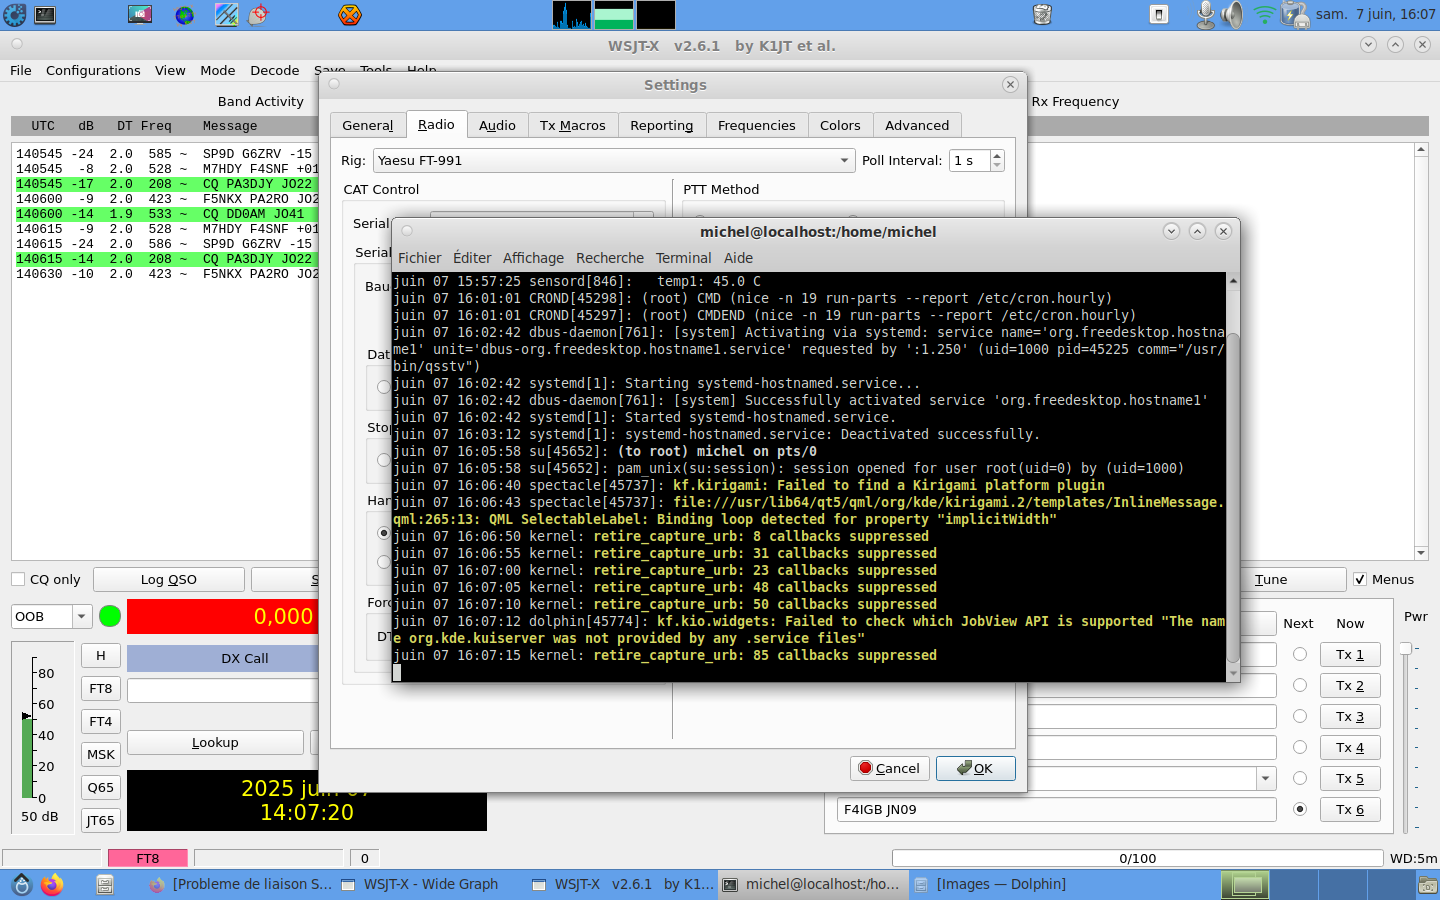The height and width of the screenshot is (900, 1440).
Task: Click the MSK mode button
Action: pyautogui.click(x=100, y=754)
